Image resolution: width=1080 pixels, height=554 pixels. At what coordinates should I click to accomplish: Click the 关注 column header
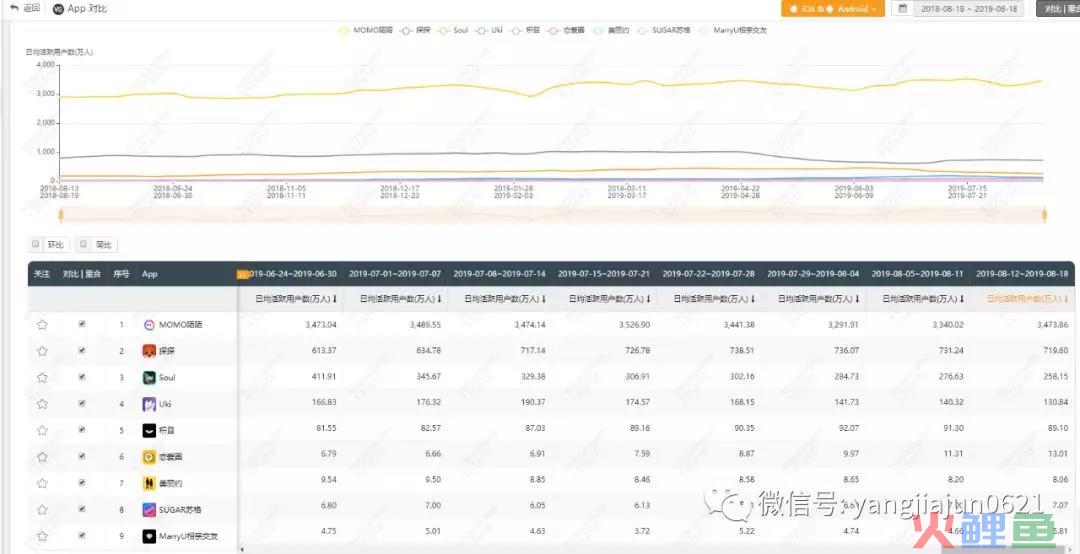(x=42, y=274)
